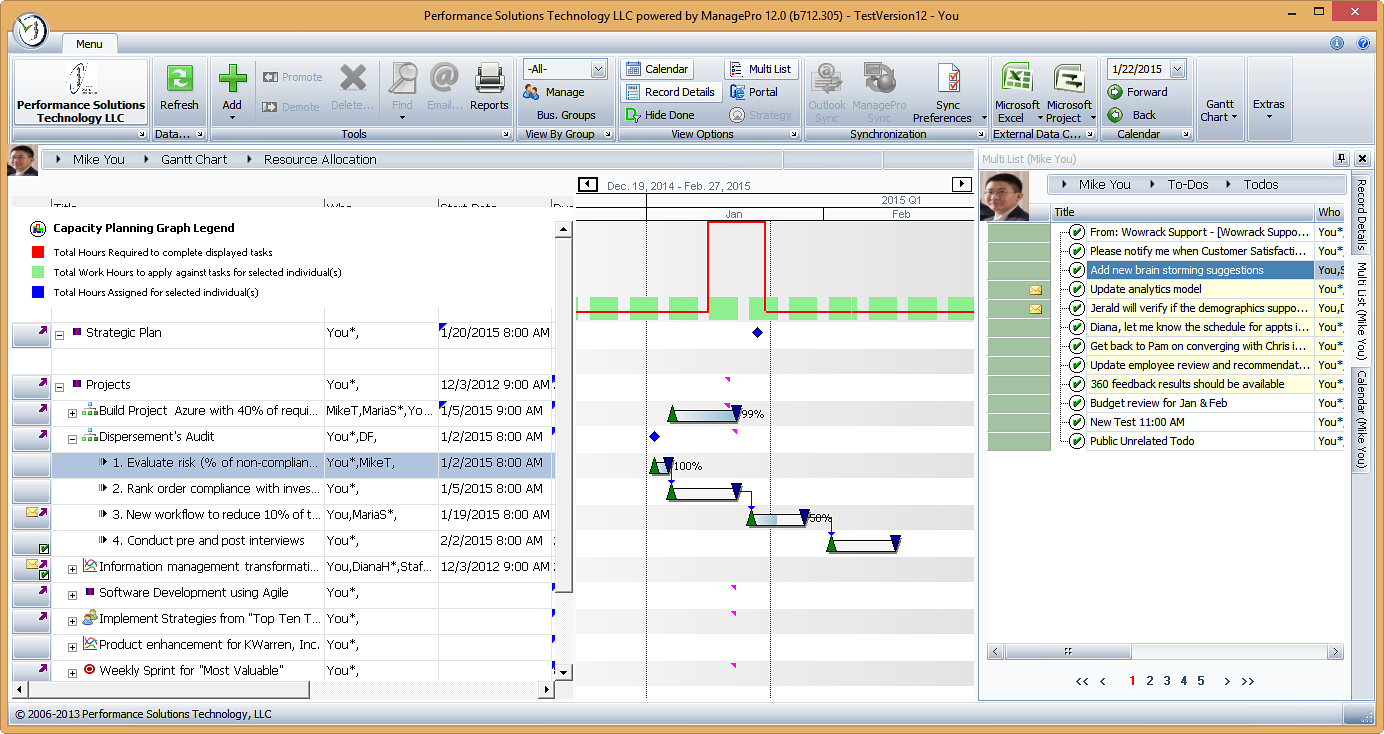Open the Find magnifier tool

tap(403, 78)
